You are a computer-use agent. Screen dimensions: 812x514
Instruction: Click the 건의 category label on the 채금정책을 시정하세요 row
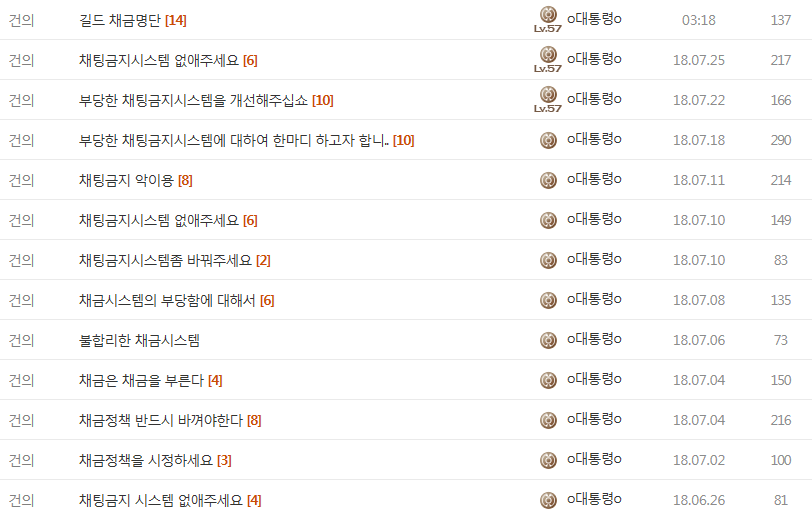pos(21,460)
